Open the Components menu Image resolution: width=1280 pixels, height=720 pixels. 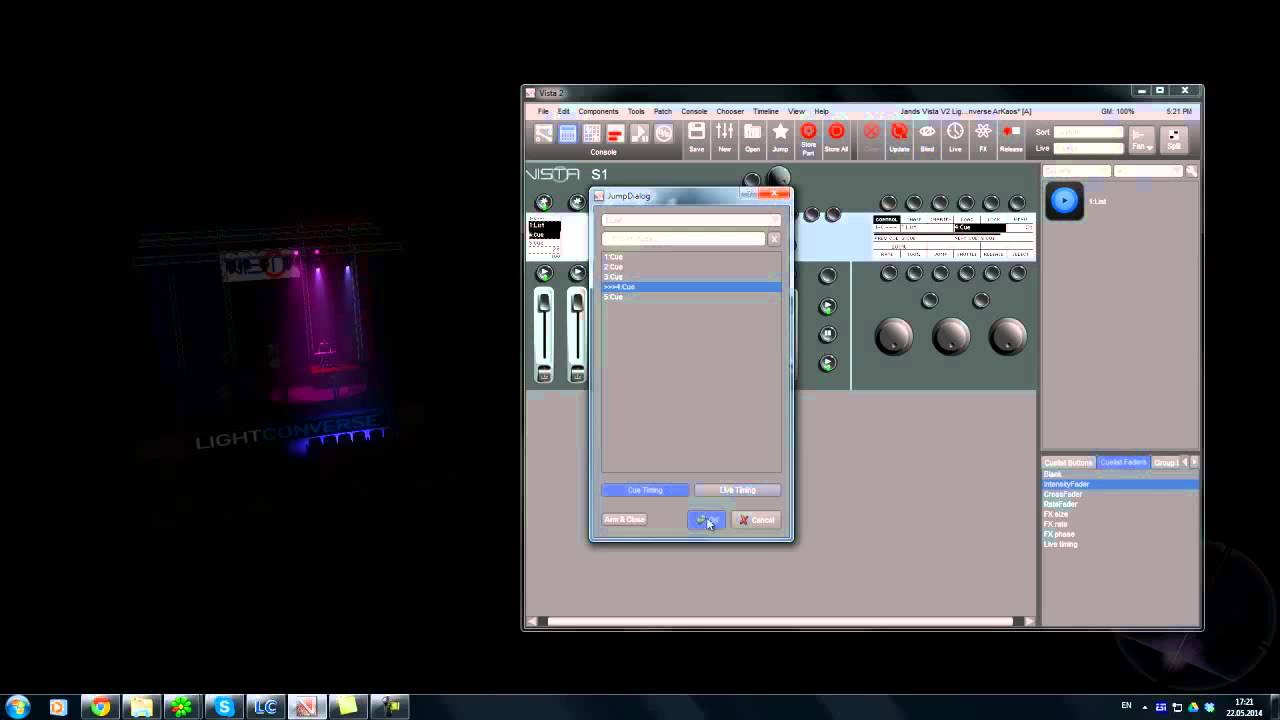coord(598,111)
